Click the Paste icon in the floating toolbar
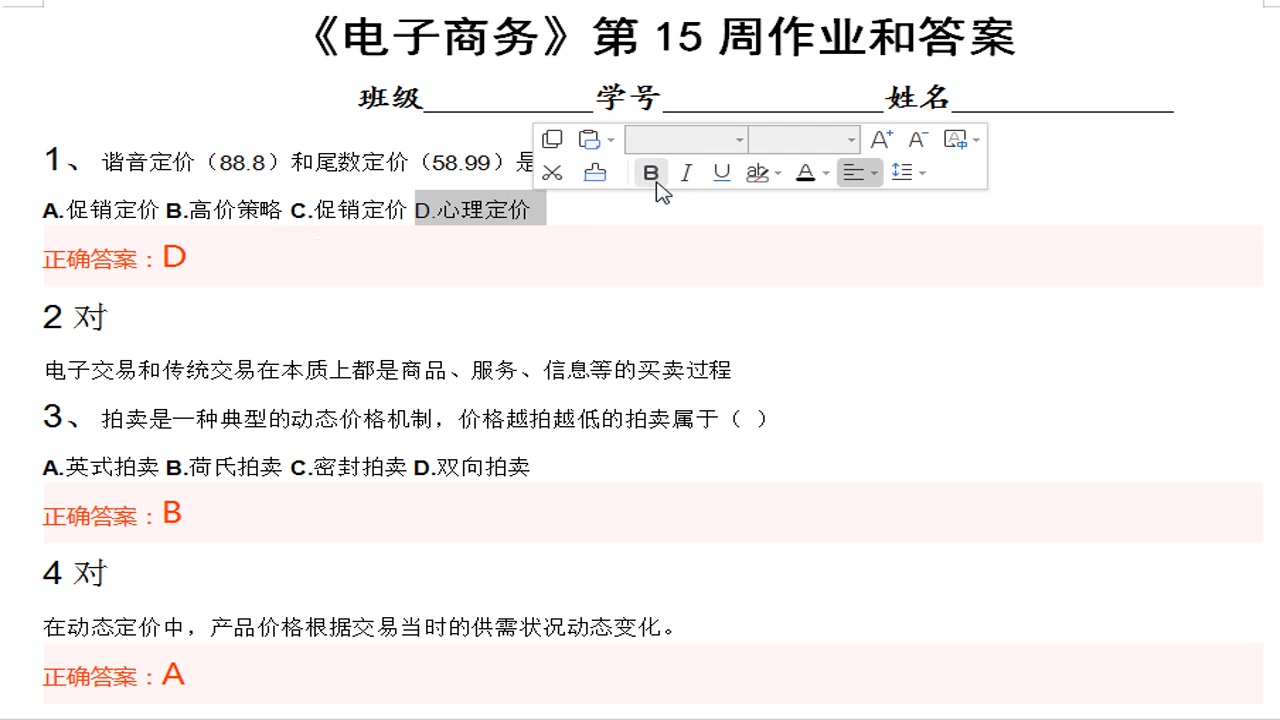 (x=590, y=139)
